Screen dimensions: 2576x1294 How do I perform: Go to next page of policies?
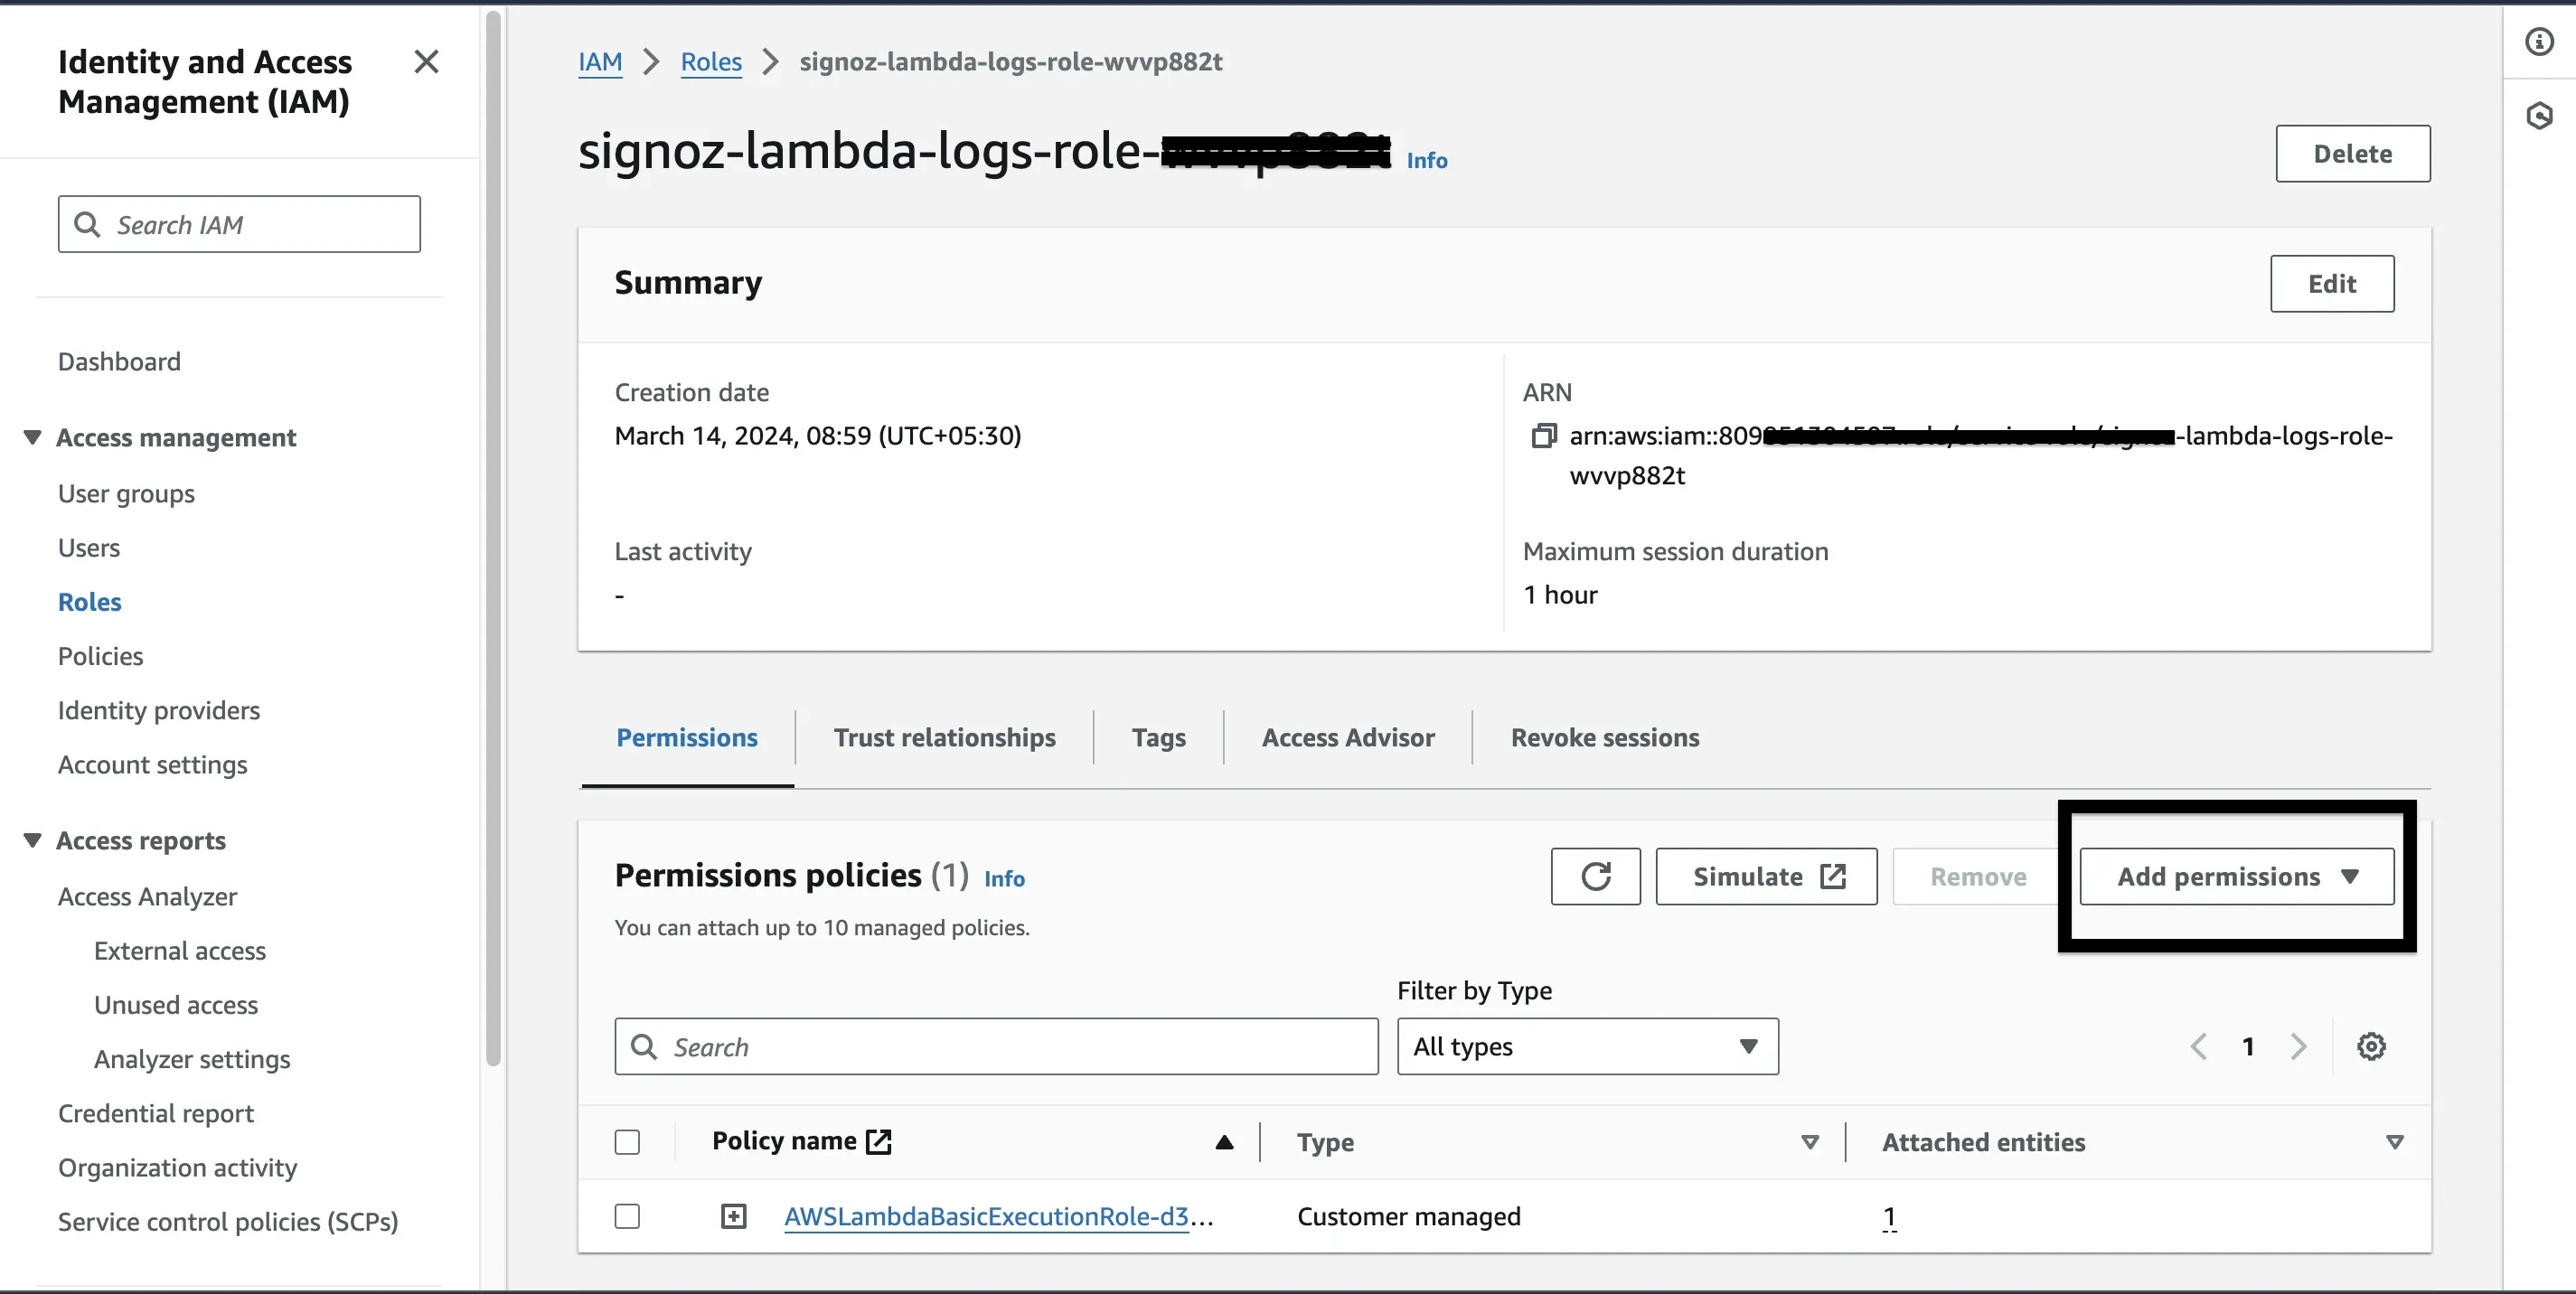2298,1046
